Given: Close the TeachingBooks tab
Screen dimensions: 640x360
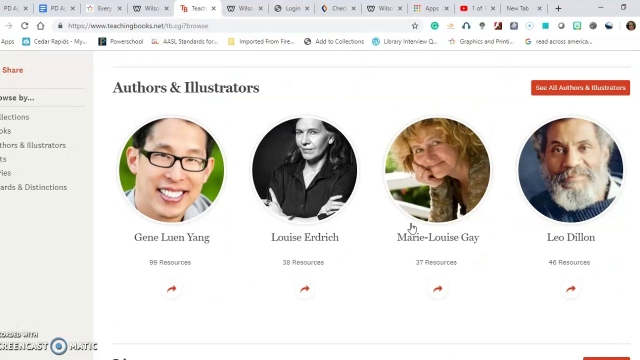Looking at the screenshot, I should [x=213, y=8].
